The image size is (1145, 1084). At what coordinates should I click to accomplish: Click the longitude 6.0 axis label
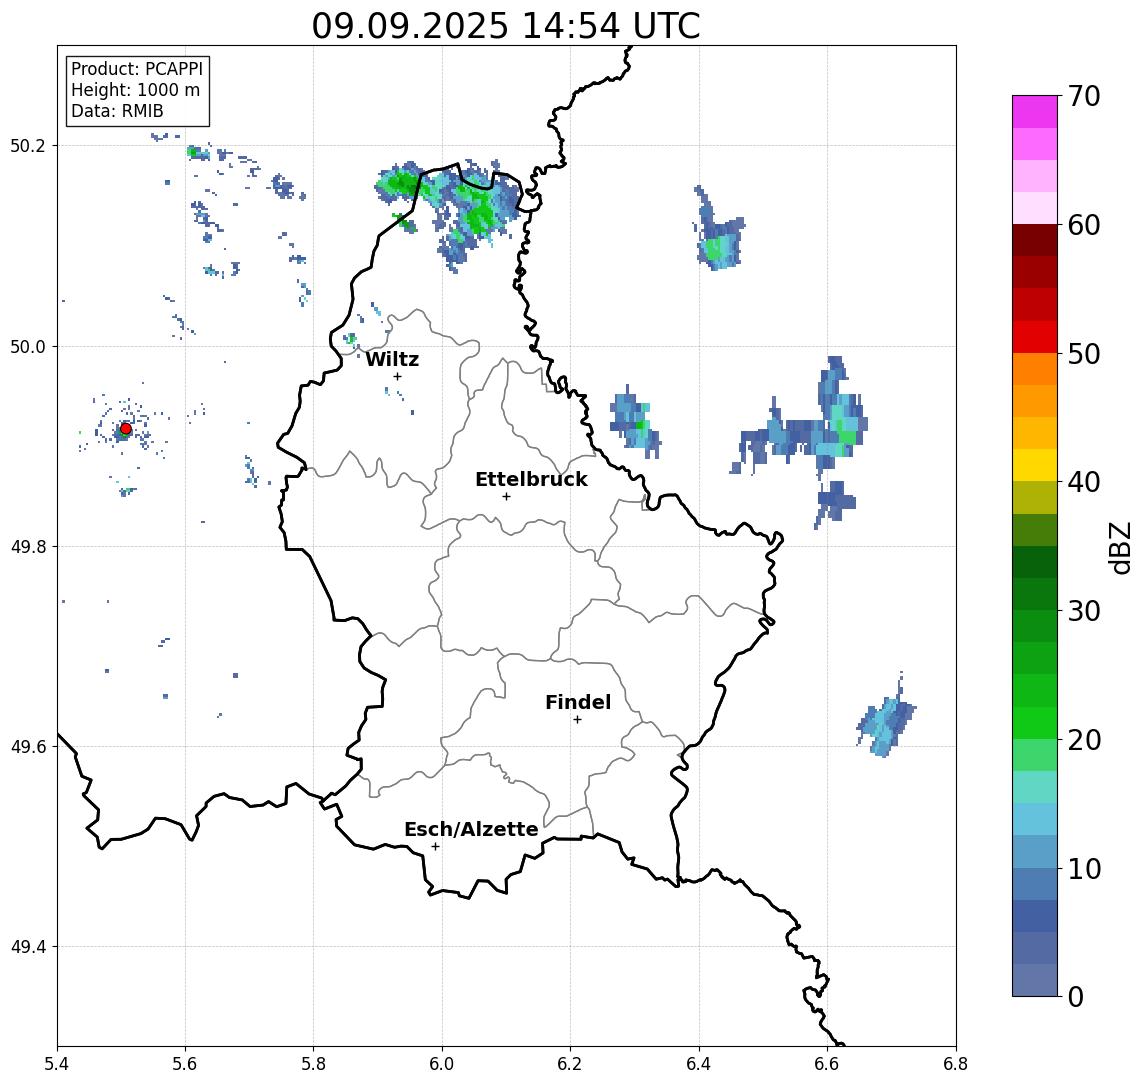click(x=443, y=1064)
